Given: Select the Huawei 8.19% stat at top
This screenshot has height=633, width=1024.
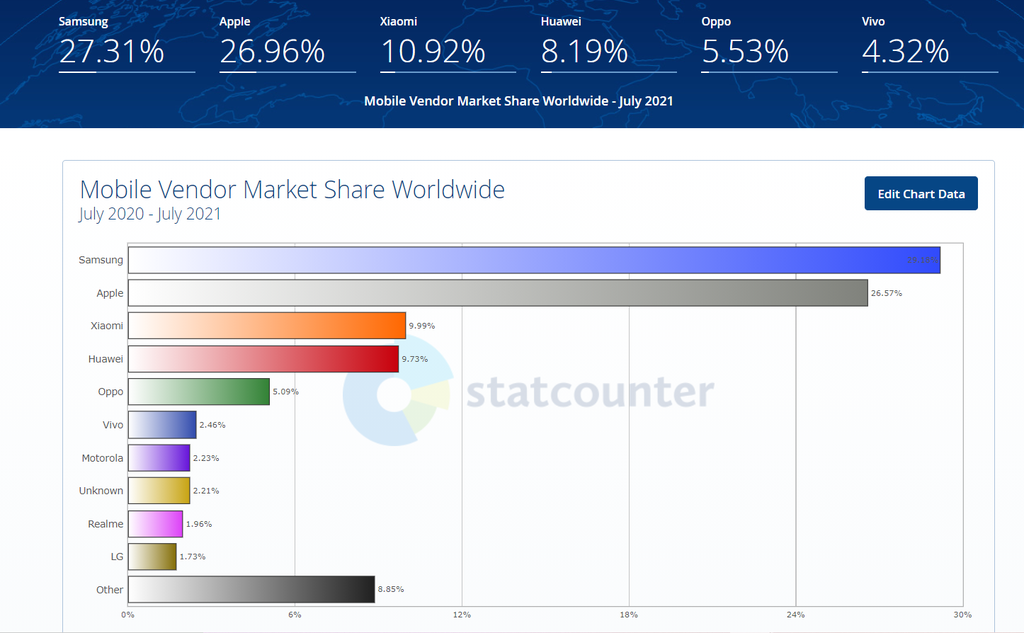Looking at the screenshot, I should point(608,43).
